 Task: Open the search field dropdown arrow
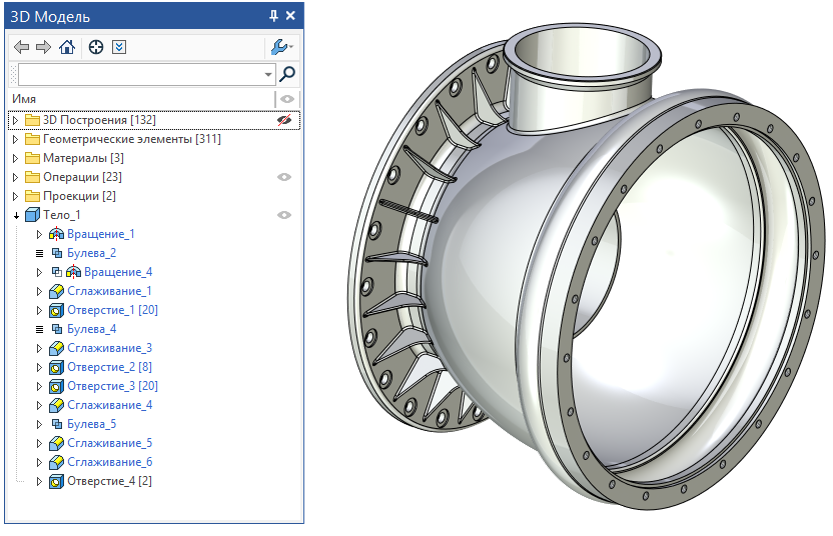(268, 74)
